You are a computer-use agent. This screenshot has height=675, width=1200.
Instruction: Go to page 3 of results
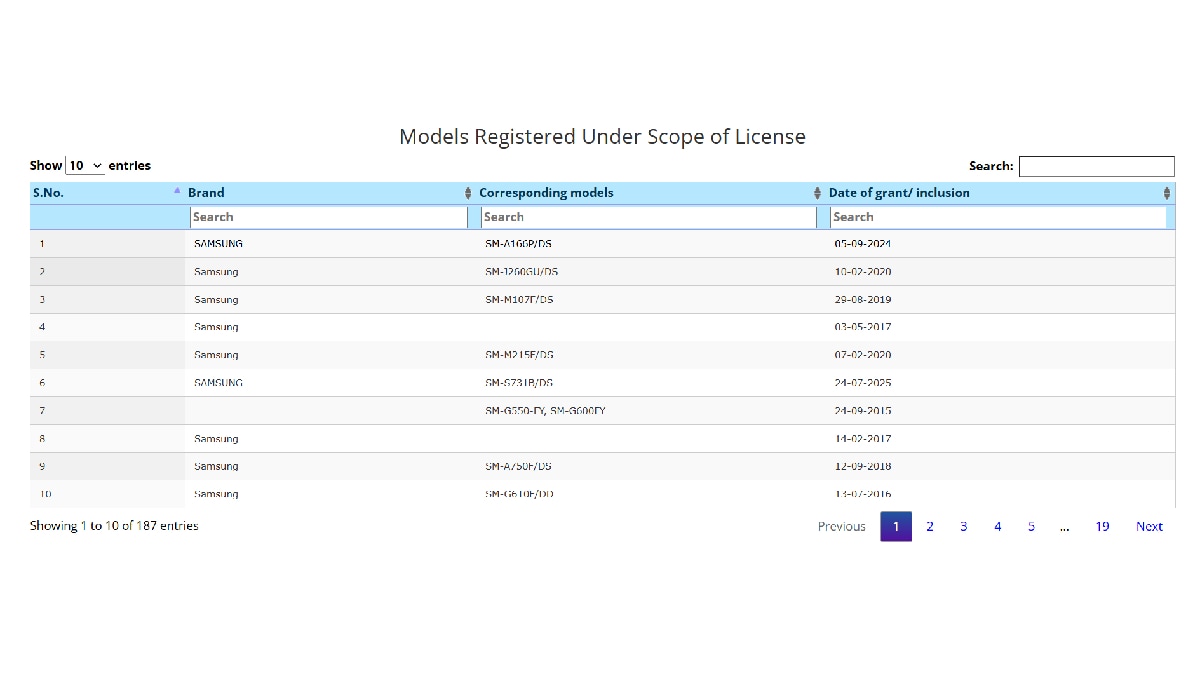[x=963, y=526]
